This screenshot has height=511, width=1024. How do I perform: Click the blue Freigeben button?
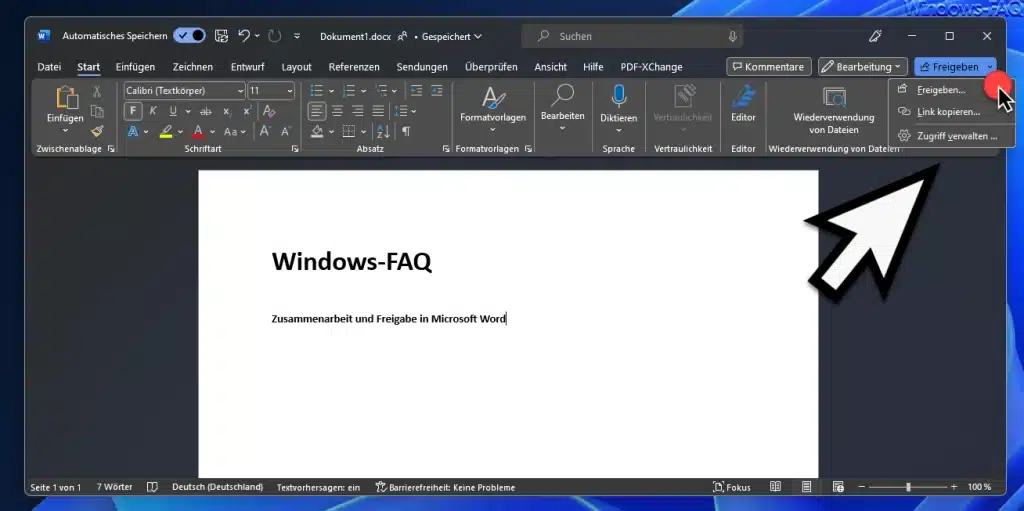pos(949,67)
